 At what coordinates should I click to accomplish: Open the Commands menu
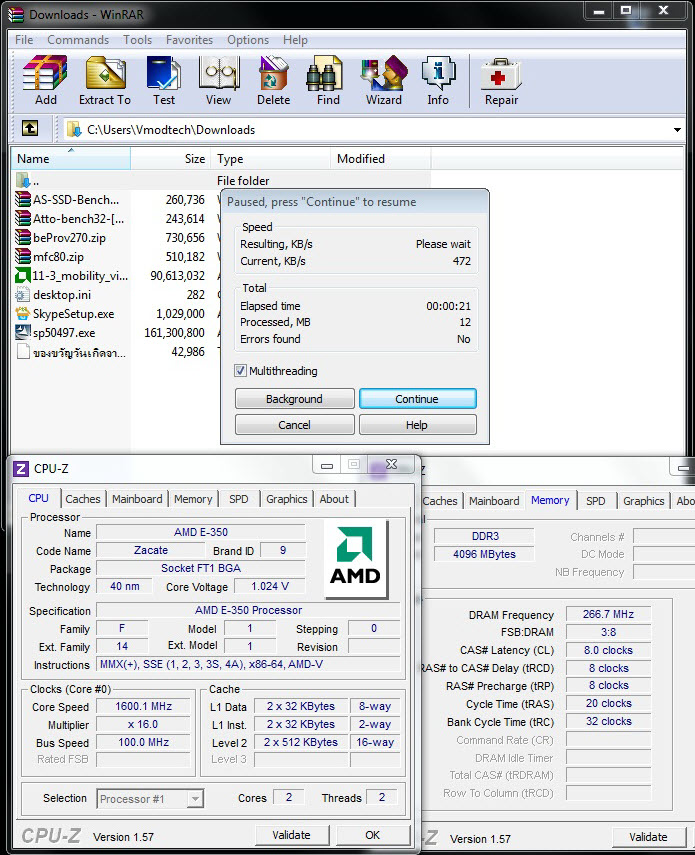[78, 40]
